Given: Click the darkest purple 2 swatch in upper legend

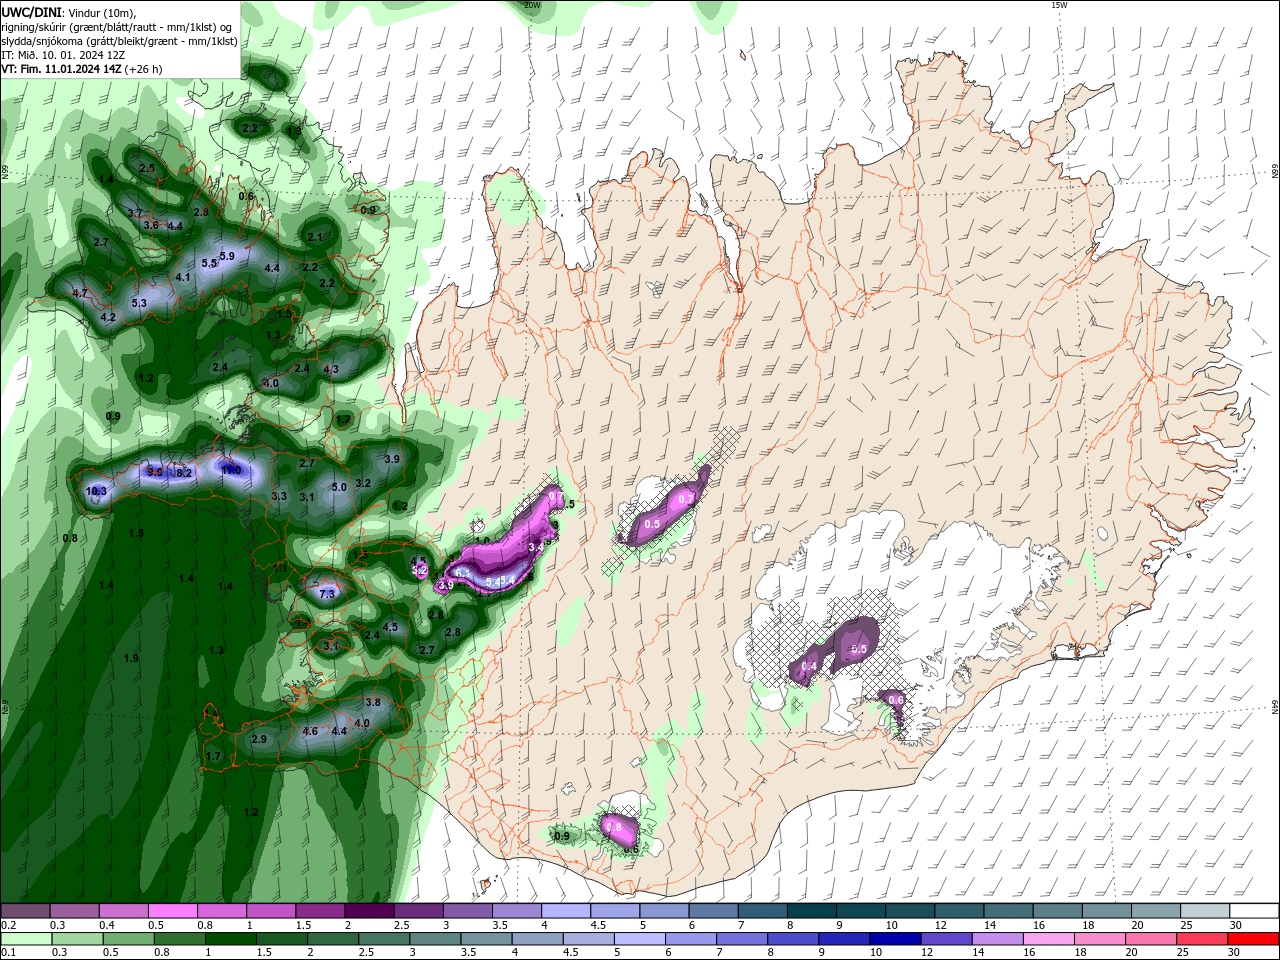Looking at the screenshot, I should (x=369, y=911).
